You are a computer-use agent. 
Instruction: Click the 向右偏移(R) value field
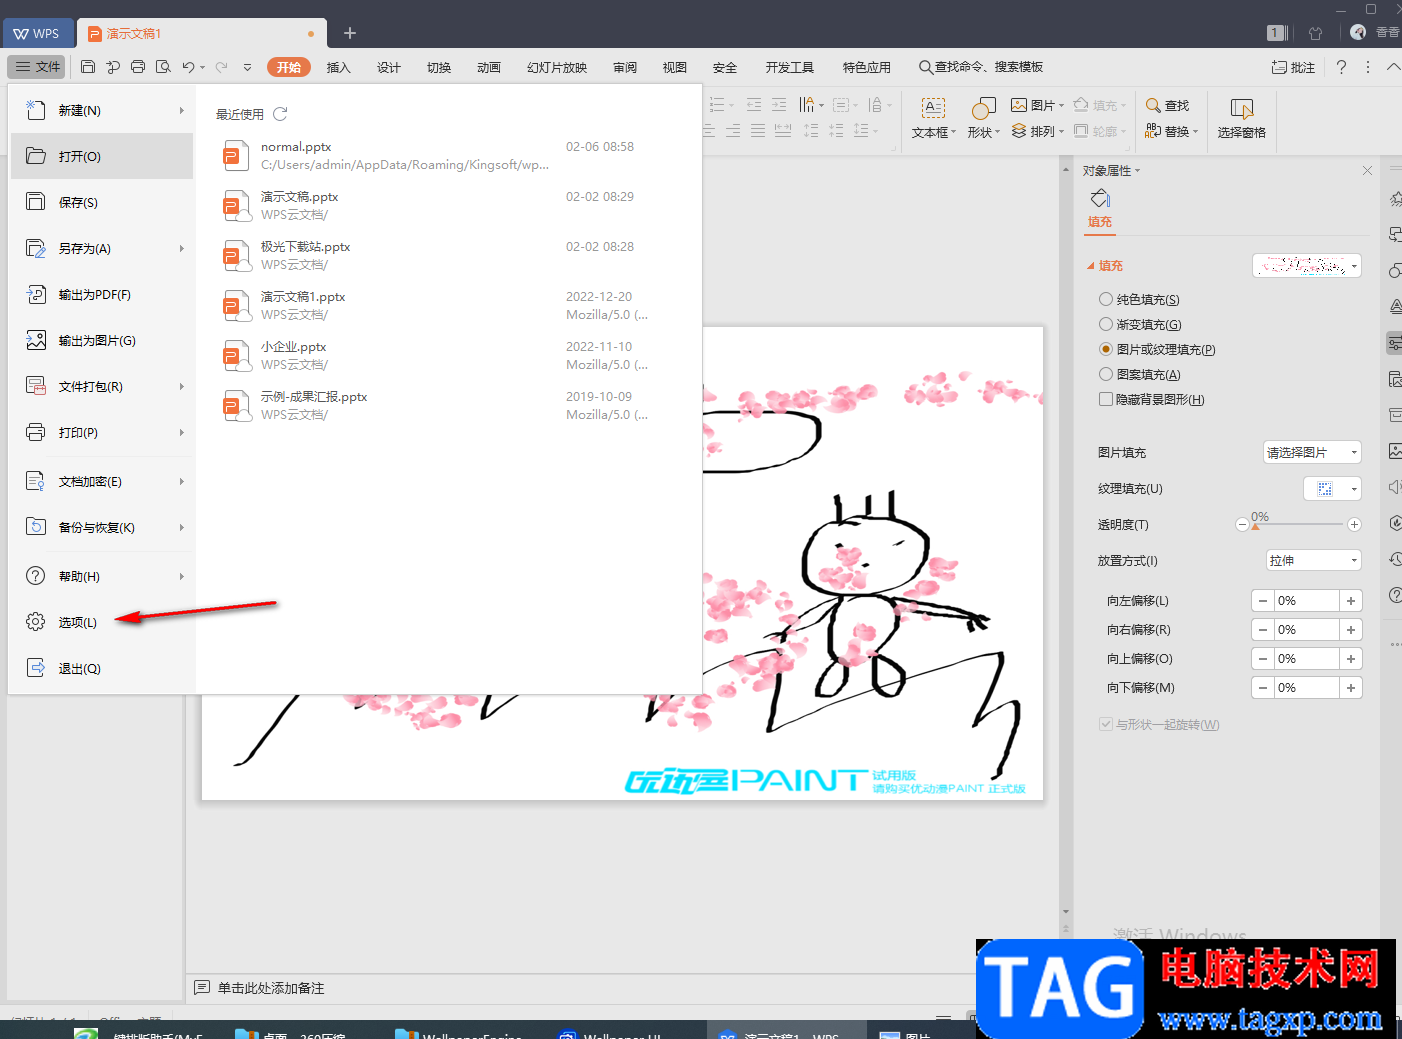pyautogui.click(x=1307, y=630)
